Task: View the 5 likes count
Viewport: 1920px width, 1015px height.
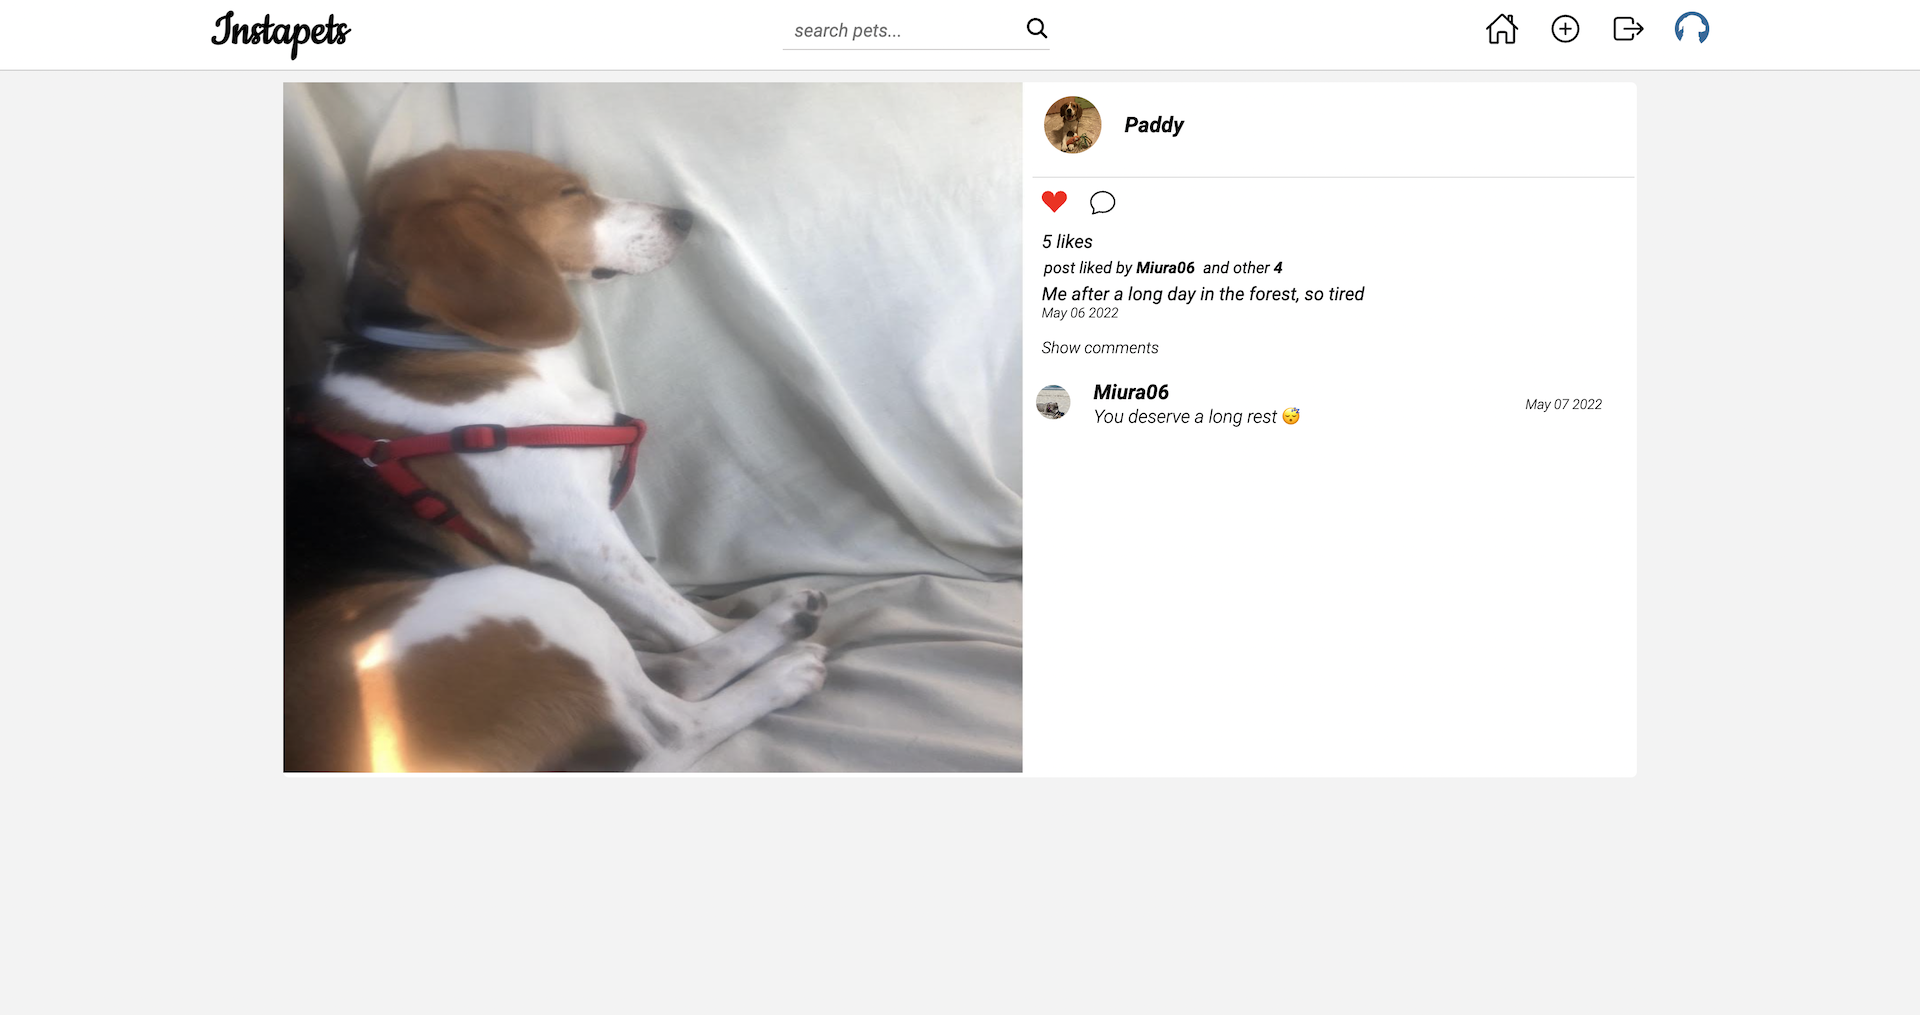Action: pos(1067,242)
